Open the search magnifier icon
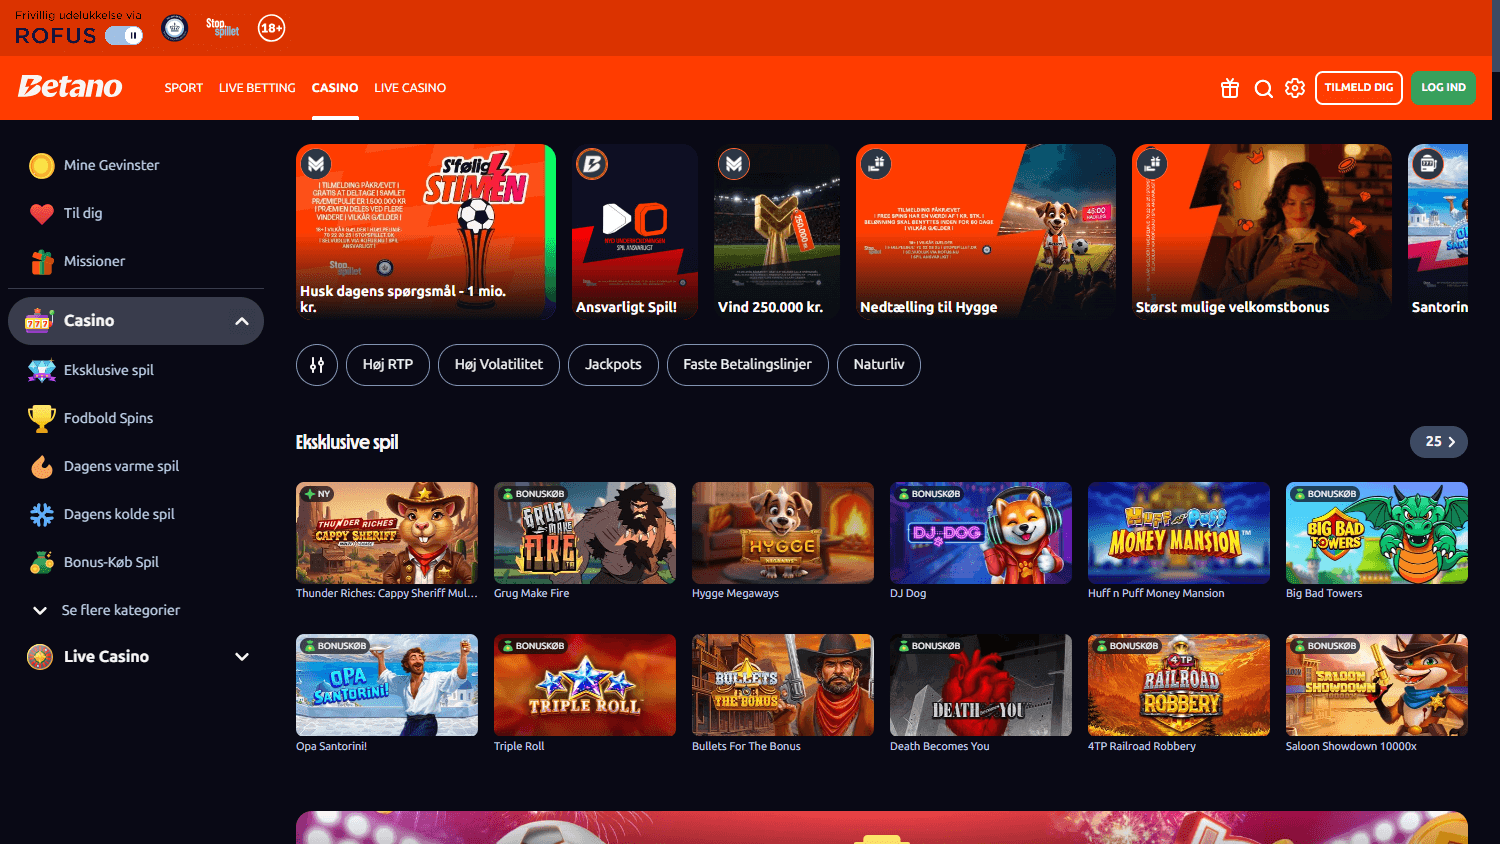Screen dimensions: 1500x844 tap(1264, 88)
